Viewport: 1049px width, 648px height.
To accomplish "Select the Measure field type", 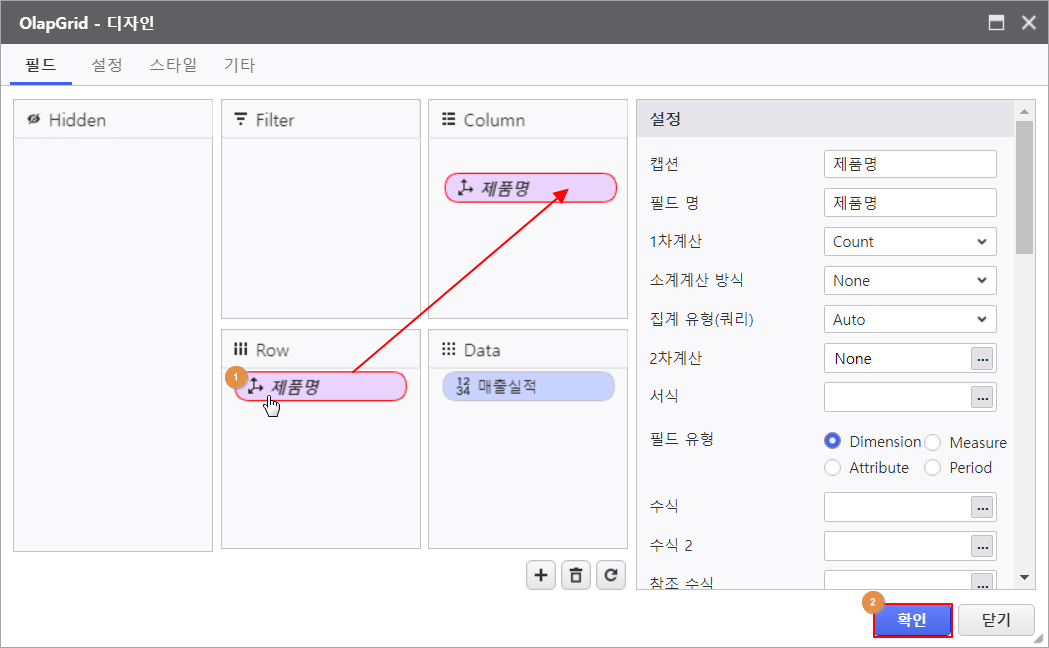I will click(933, 442).
